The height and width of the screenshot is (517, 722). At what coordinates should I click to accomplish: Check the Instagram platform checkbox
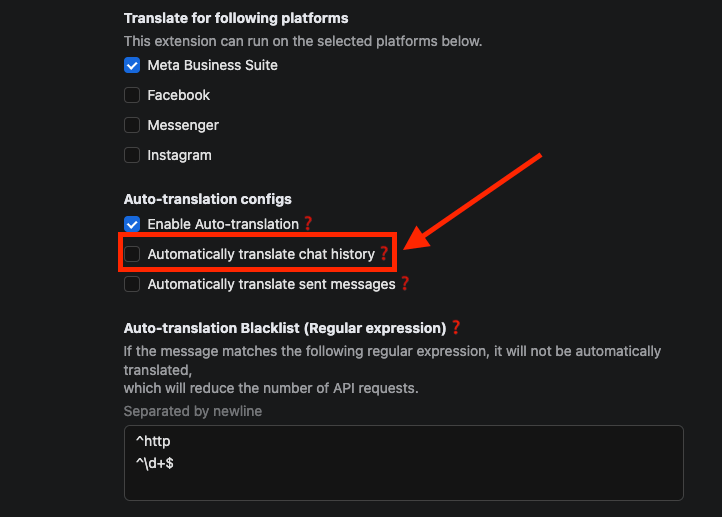pos(132,155)
